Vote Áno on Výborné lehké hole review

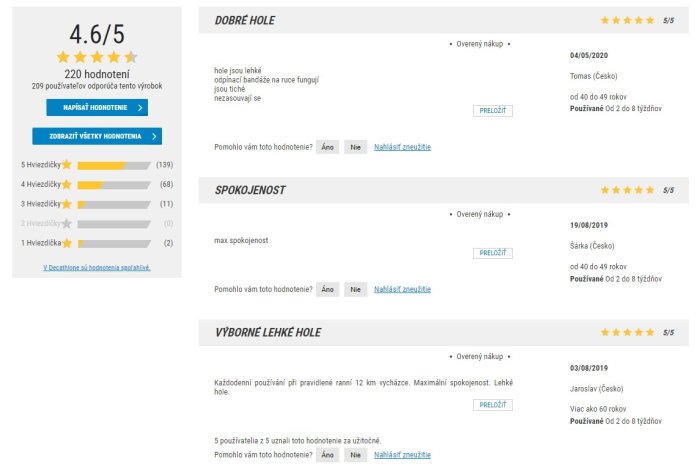(328, 455)
